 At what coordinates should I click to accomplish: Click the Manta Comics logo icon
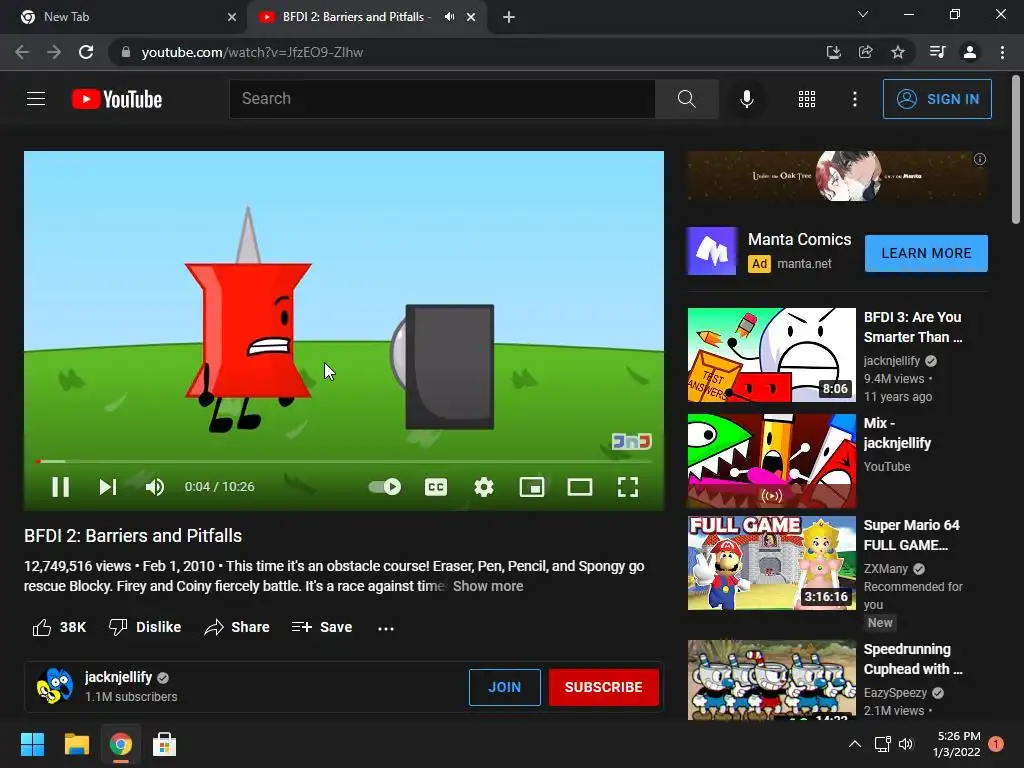tap(712, 251)
